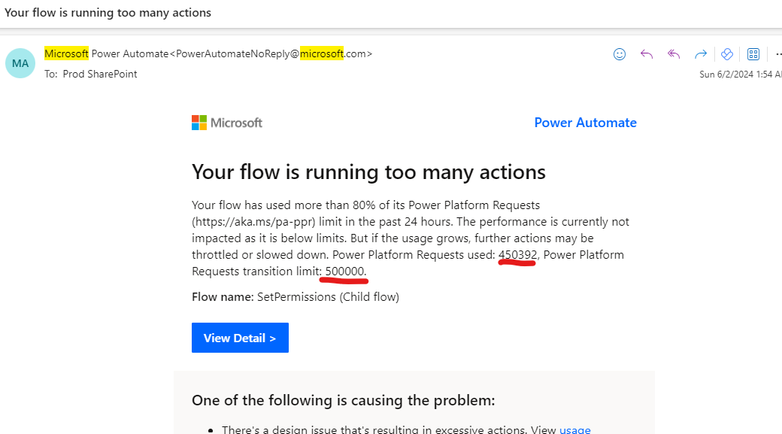Image resolution: width=782 pixels, height=434 pixels.
Task: Click the heading 'Your flow is running too many actions'
Action: point(368,172)
